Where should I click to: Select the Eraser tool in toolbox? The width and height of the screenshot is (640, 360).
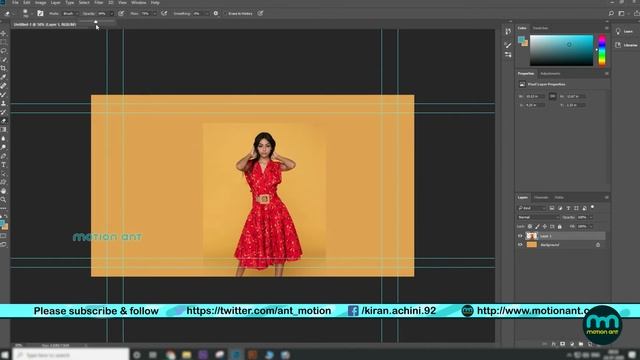click(x=3, y=121)
